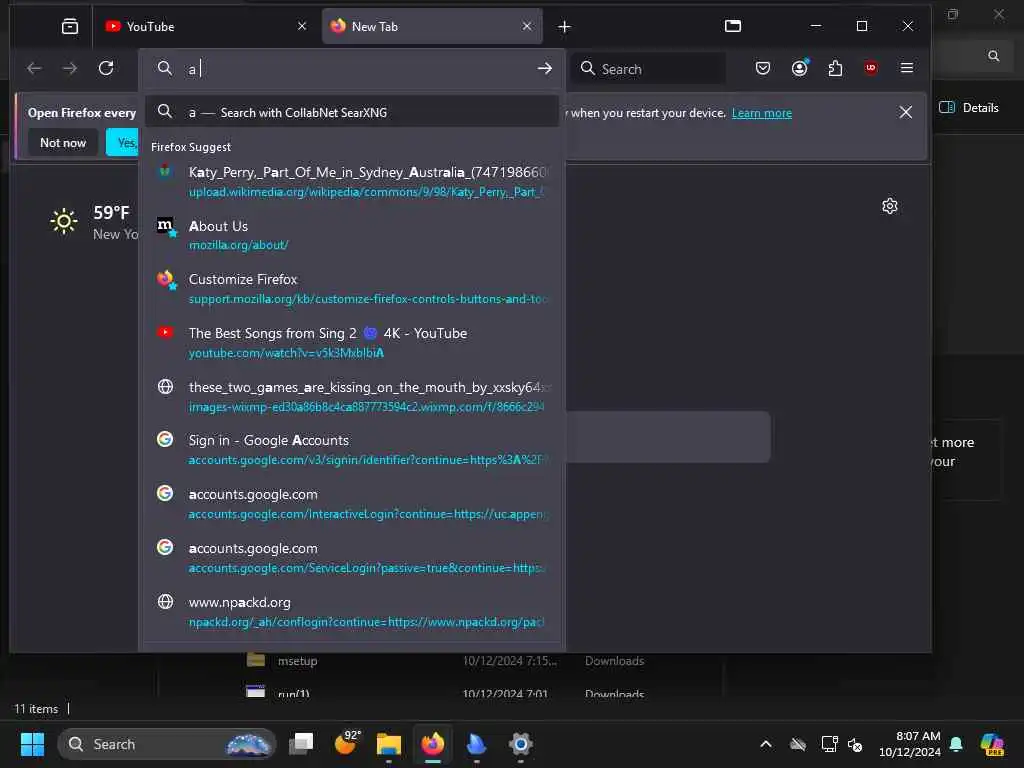The width and height of the screenshot is (1024, 768).
Task: Dismiss the Open Firefox notification bar
Action: pyautogui.click(x=905, y=112)
